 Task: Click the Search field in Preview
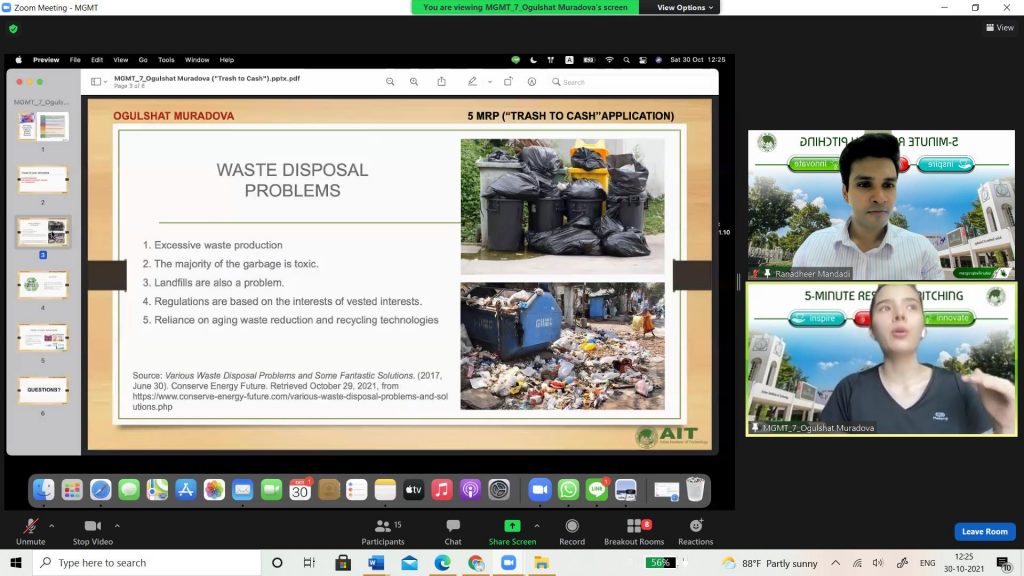click(630, 82)
